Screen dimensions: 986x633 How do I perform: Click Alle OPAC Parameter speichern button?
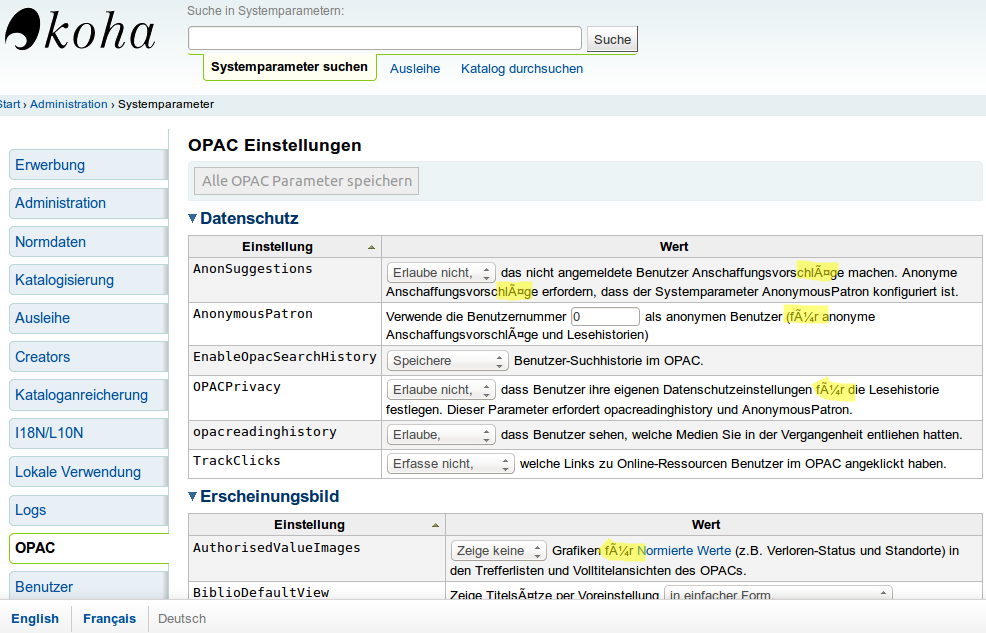click(306, 181)
